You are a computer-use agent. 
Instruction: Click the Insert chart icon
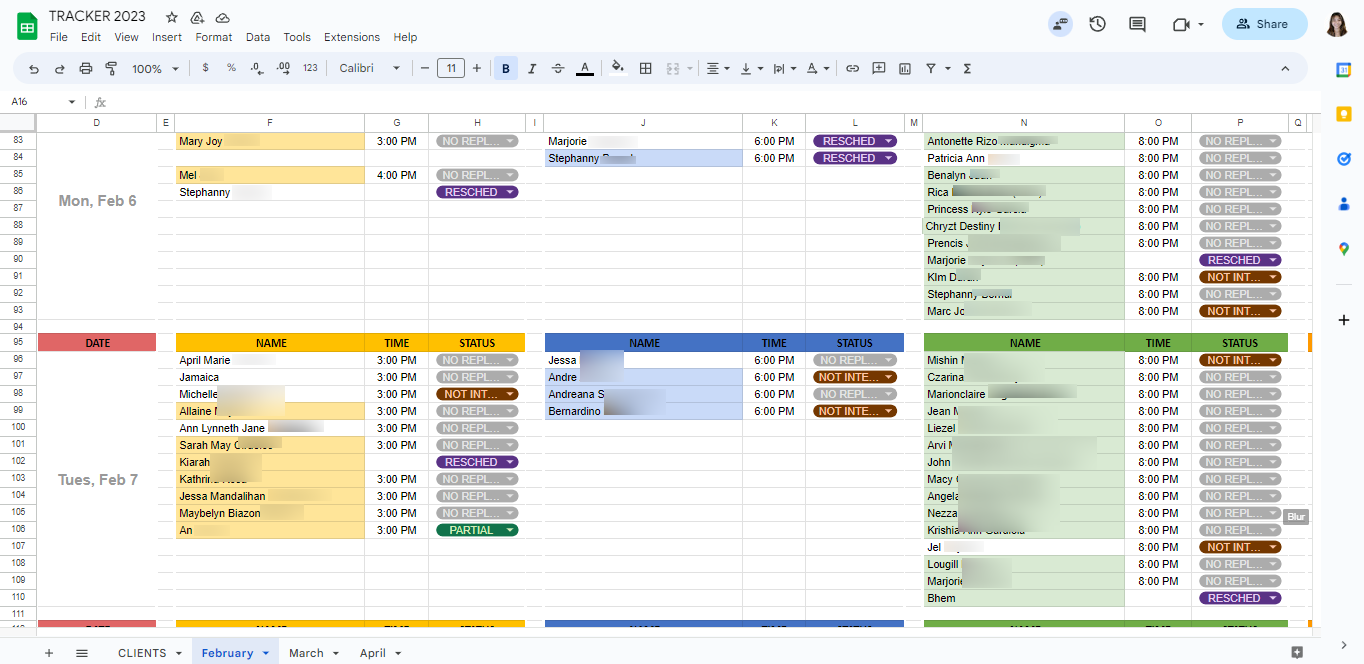[x=905, y=69]
